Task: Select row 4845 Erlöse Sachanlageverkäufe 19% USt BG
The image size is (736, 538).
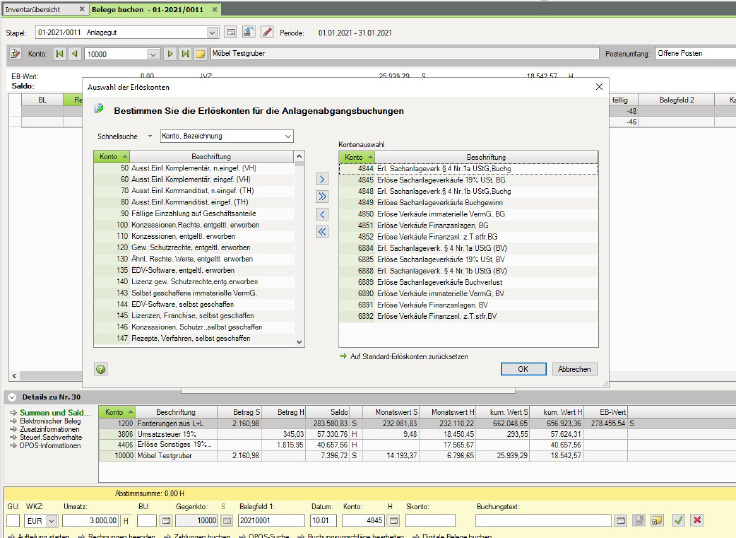Action: point(468,180)
